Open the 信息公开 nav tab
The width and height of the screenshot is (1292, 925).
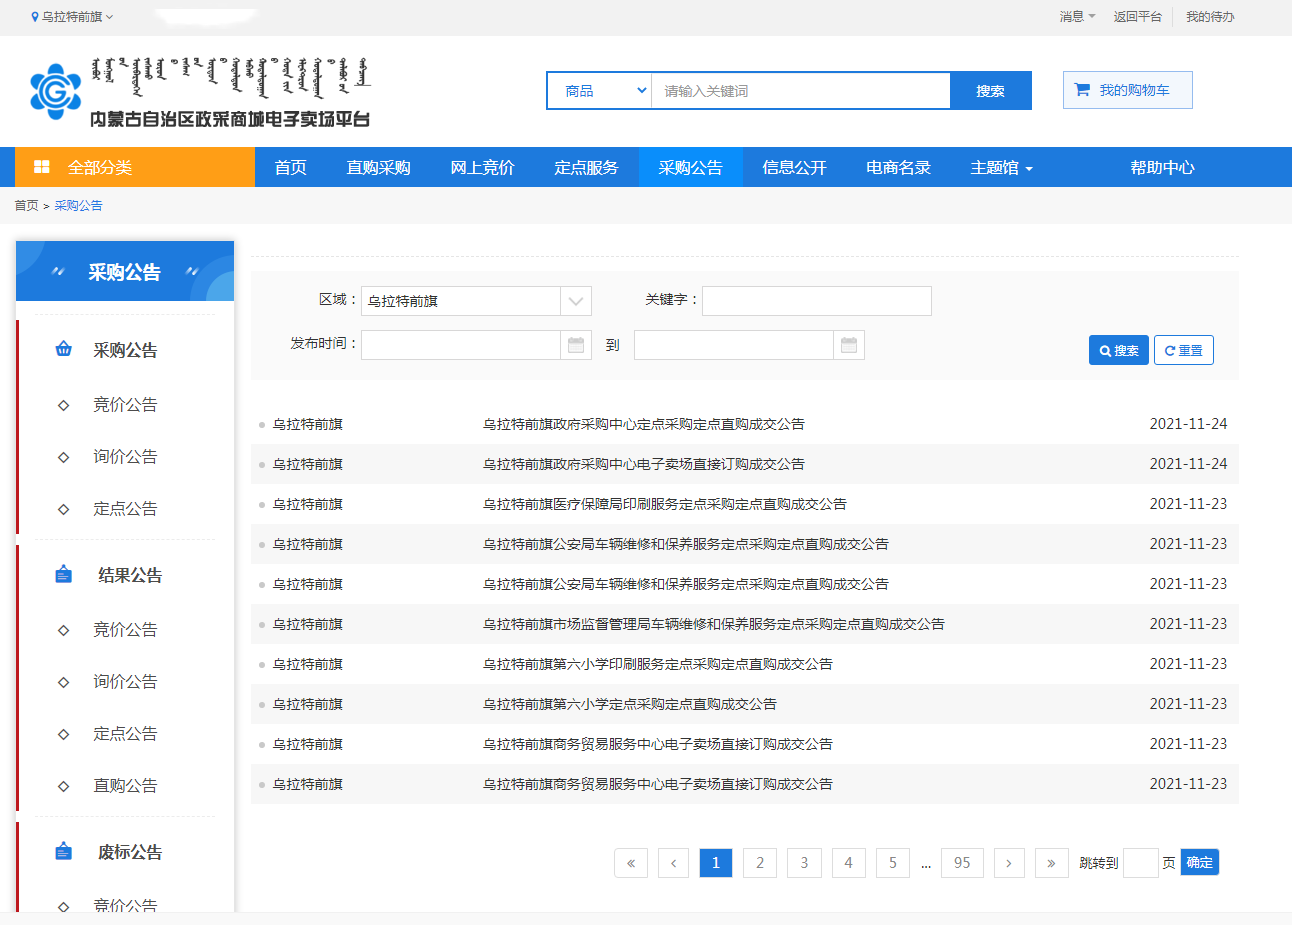(795, 167)
